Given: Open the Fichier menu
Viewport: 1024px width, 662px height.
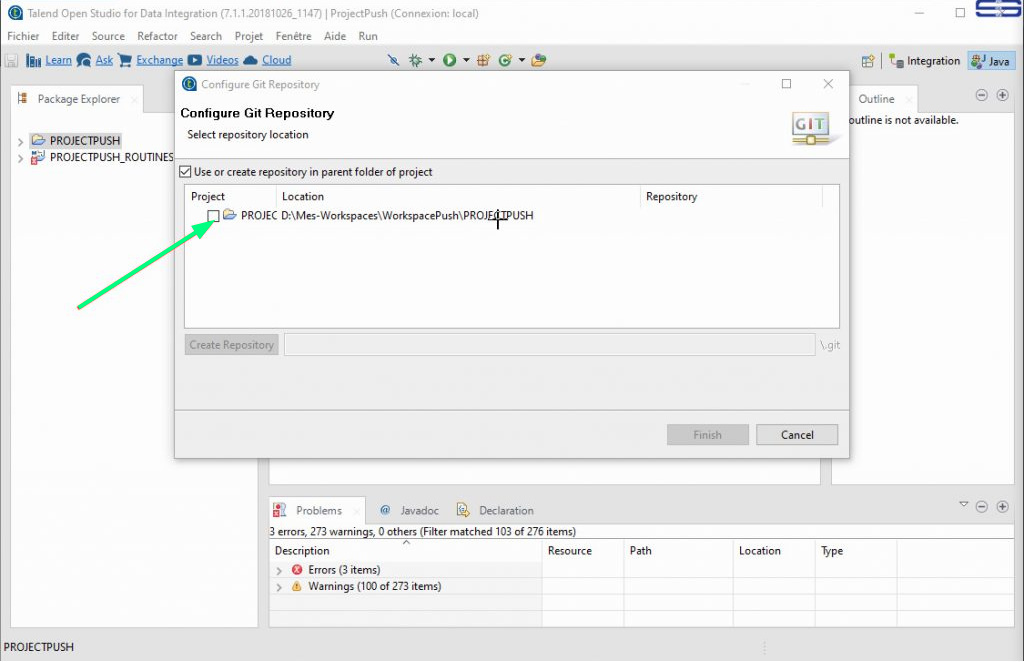Looking at the screenshot, I should pyautogui.click(x=23, y=36).
